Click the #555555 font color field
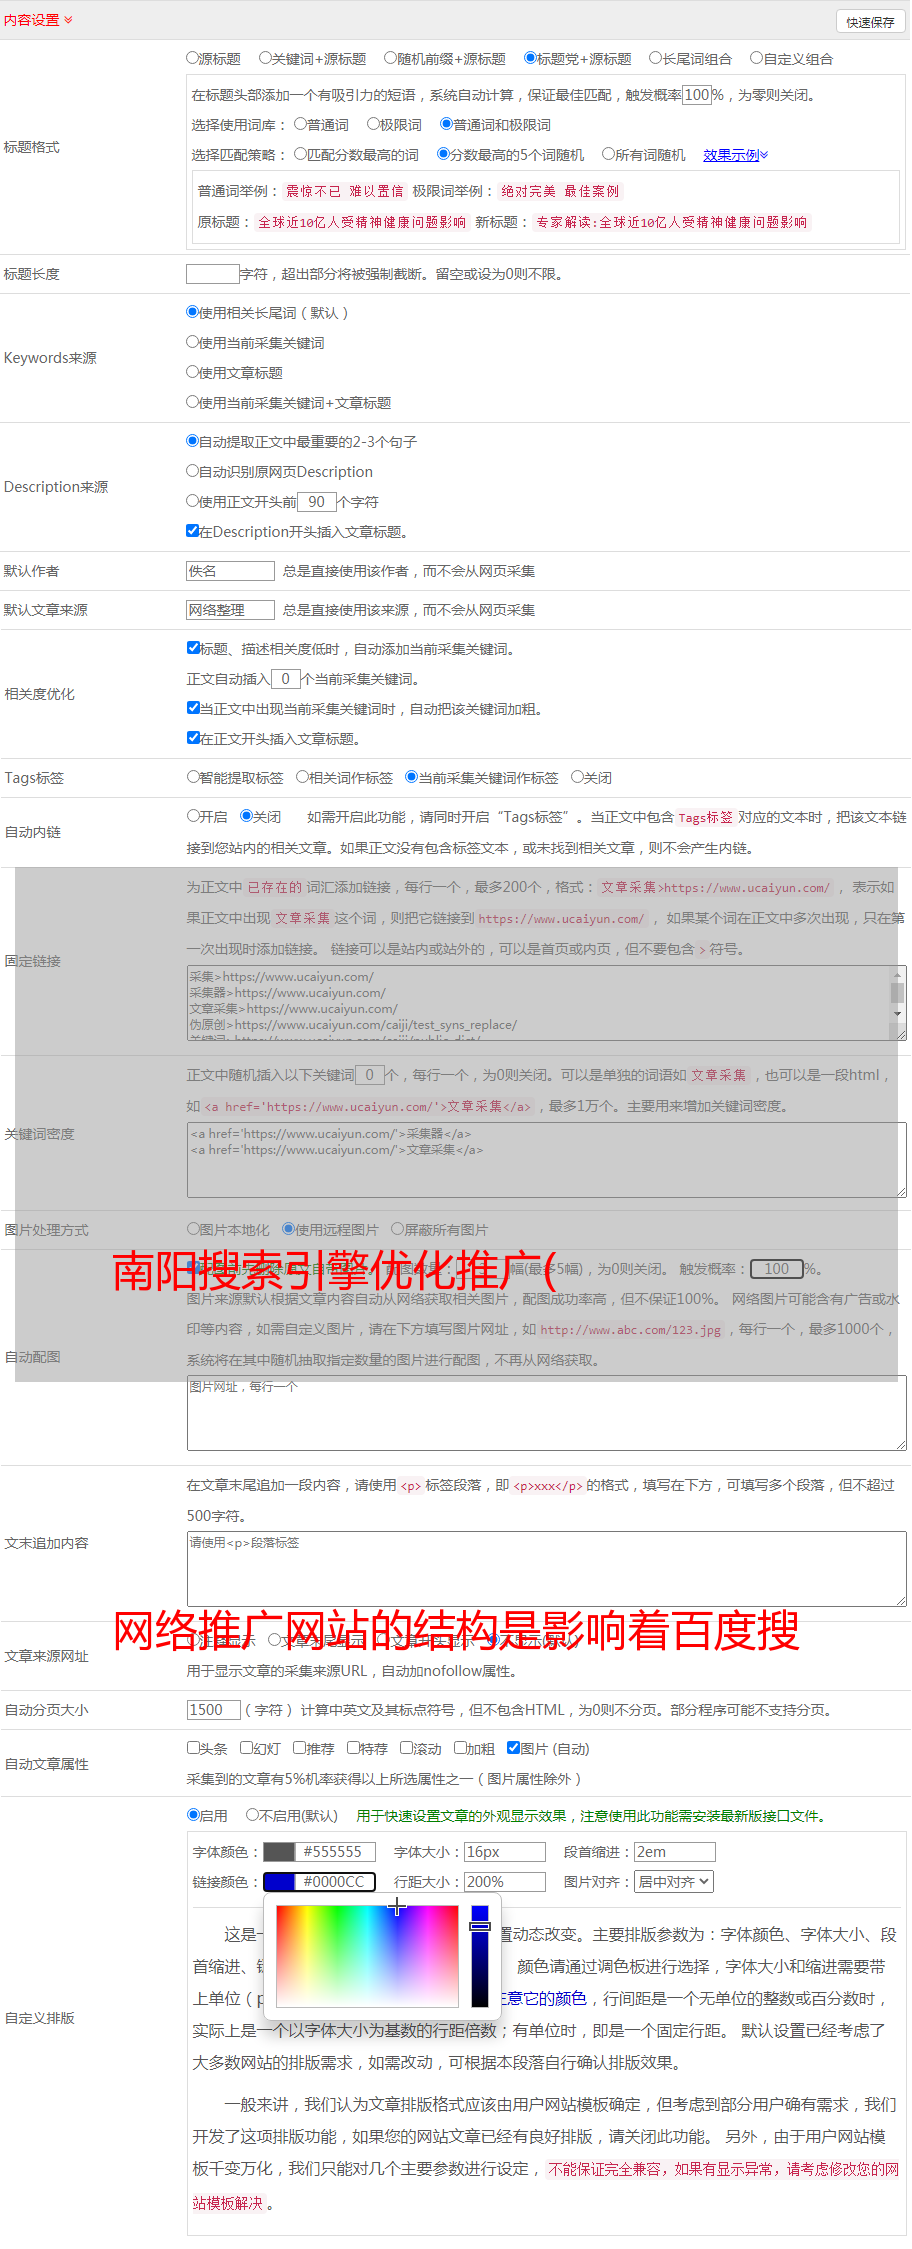The width and height of the screenshot is (912, 2249). point(336,1852)
